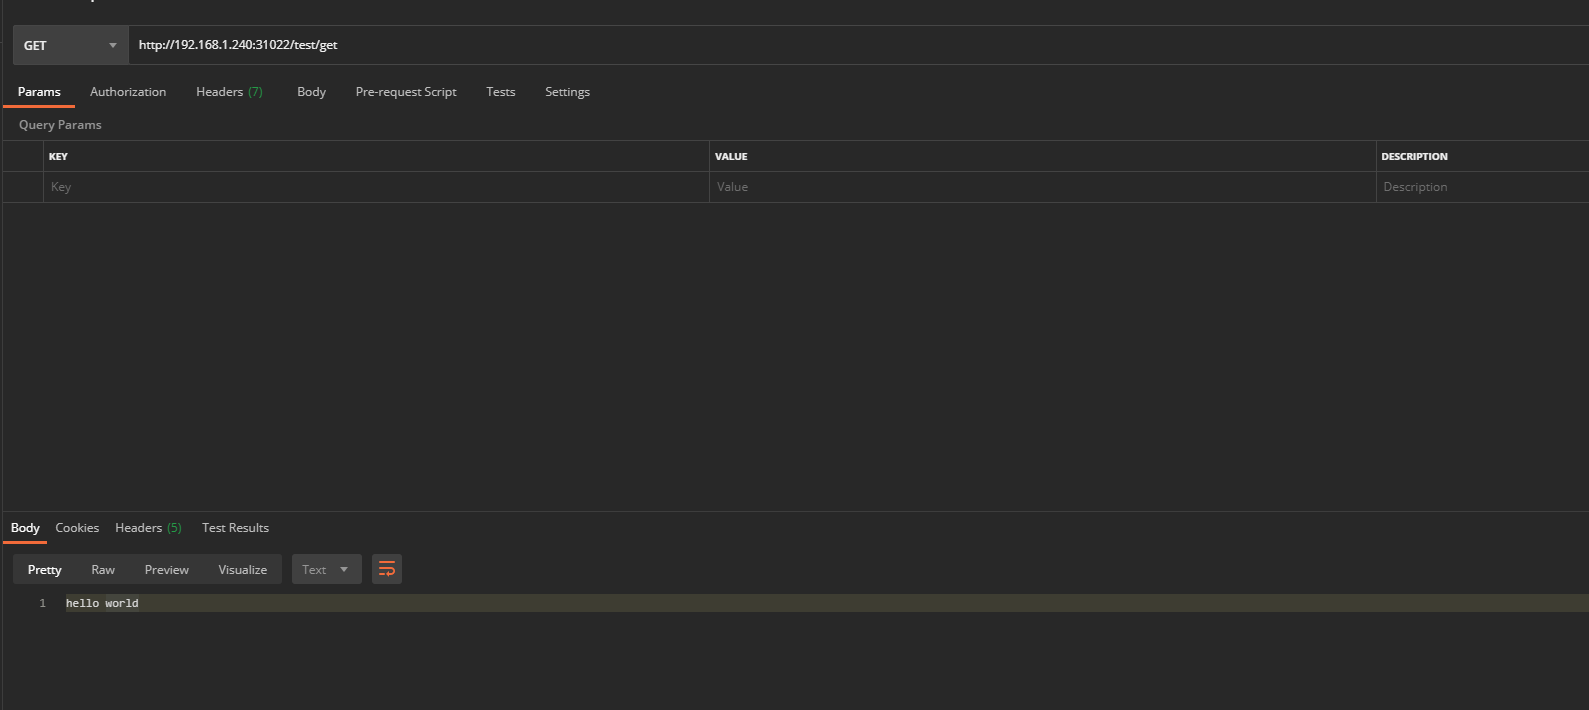This screenshot has height=710, width=1589.
Task: Select the request Body tab
Action: pyautogui.click(x=311, y=92)
